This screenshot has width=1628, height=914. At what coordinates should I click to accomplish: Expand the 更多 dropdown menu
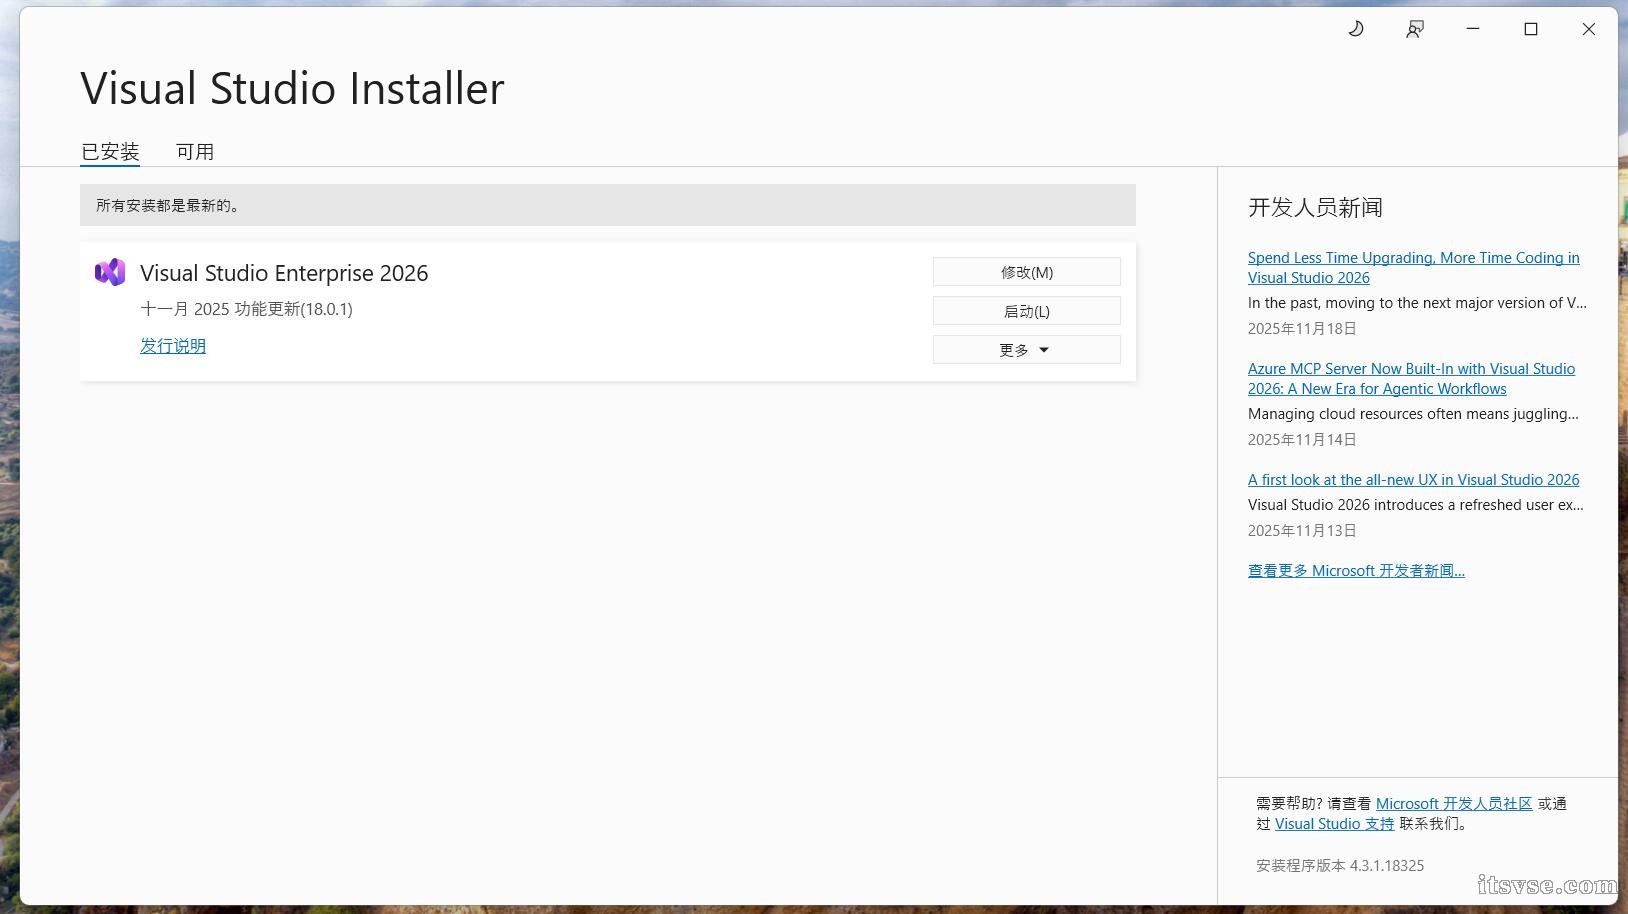click(1026, 350)
